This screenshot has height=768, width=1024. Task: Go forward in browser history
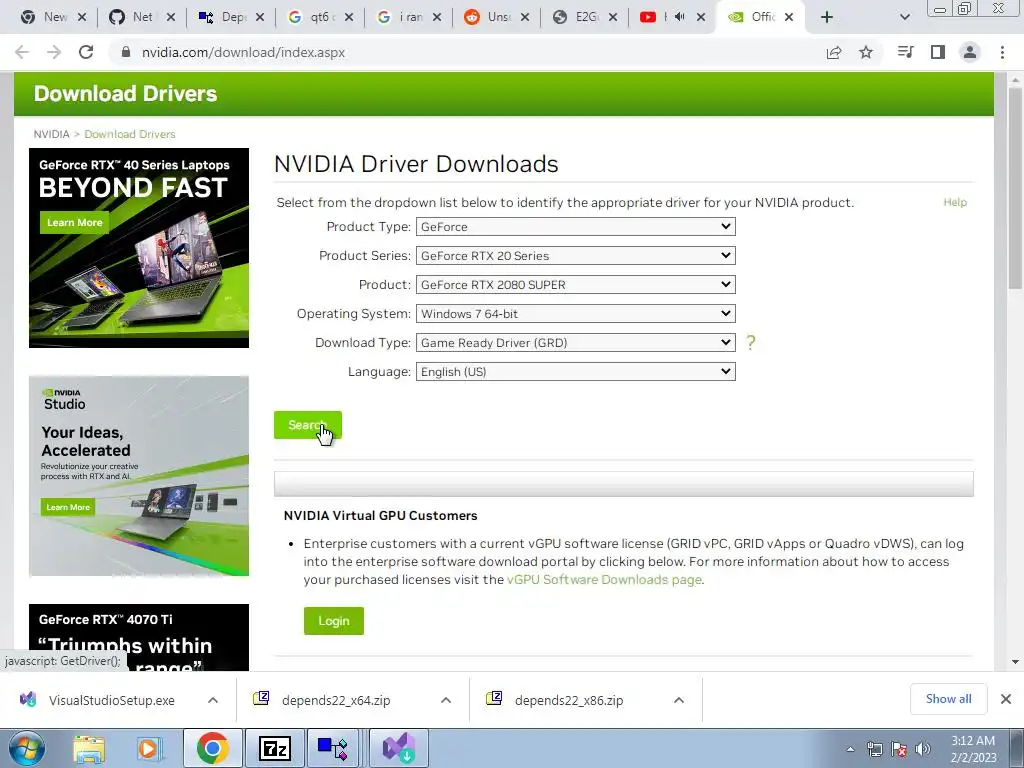tap(54, 52)
